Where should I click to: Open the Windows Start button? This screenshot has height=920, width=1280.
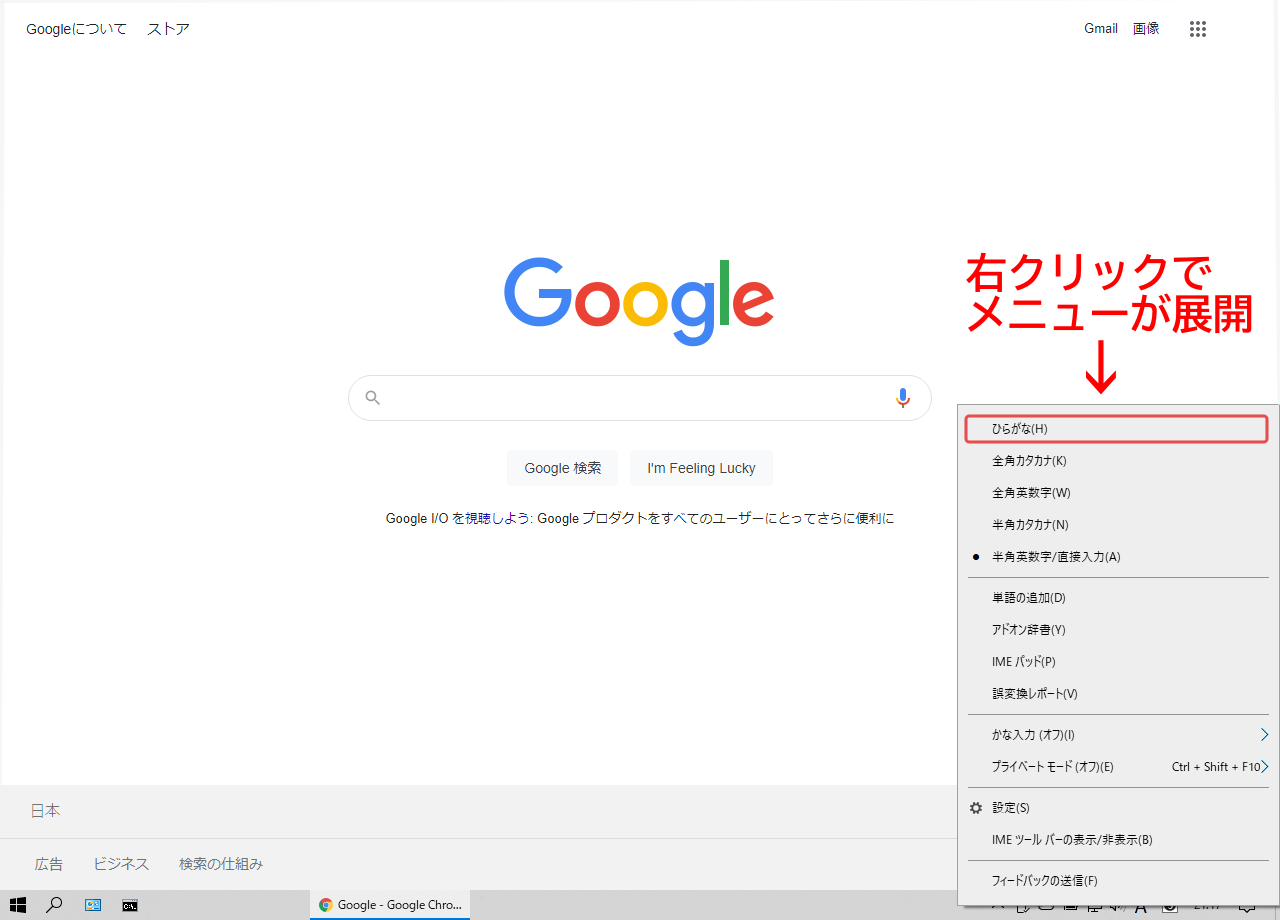coord(18,905)
